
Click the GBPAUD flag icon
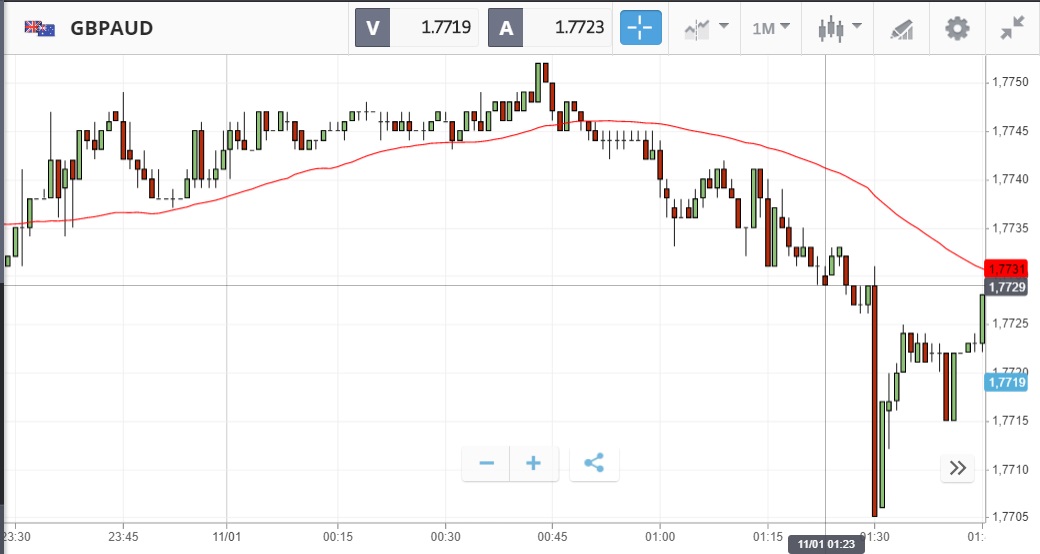(40, 28)
